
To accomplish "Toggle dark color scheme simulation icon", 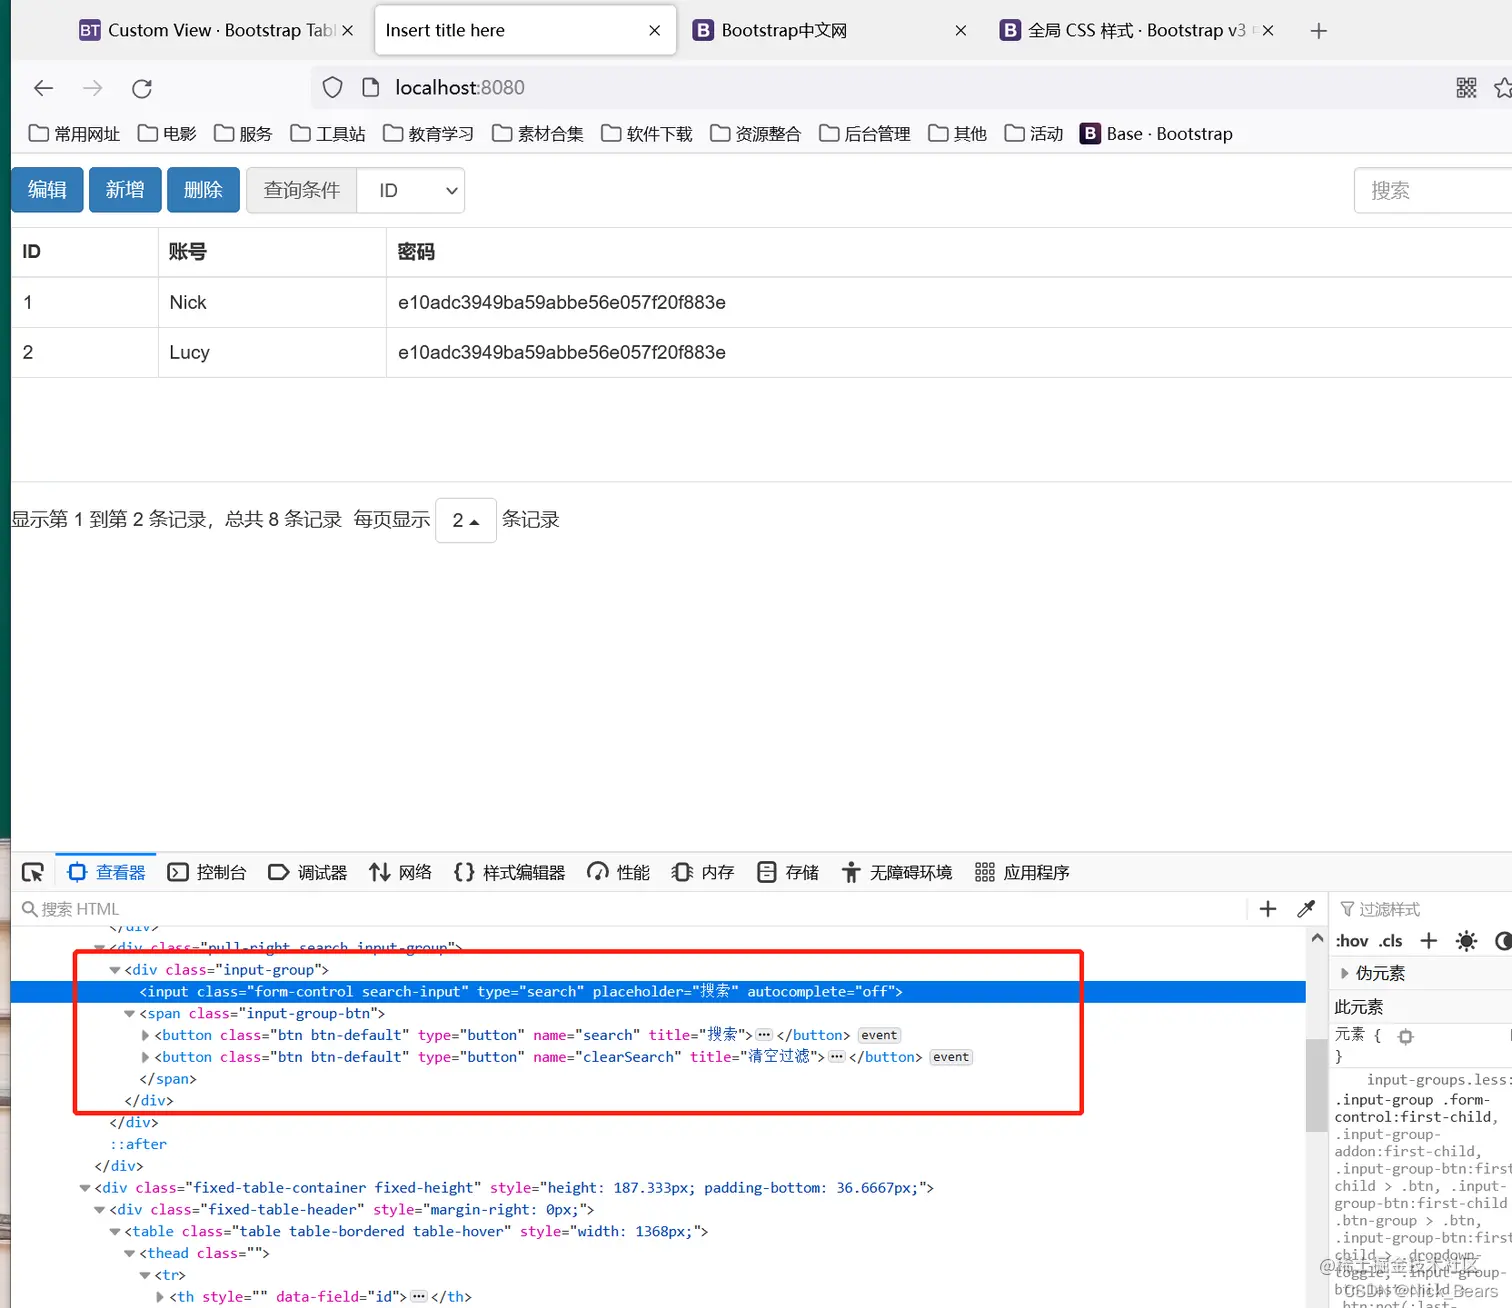I will tap(1503, 941).
